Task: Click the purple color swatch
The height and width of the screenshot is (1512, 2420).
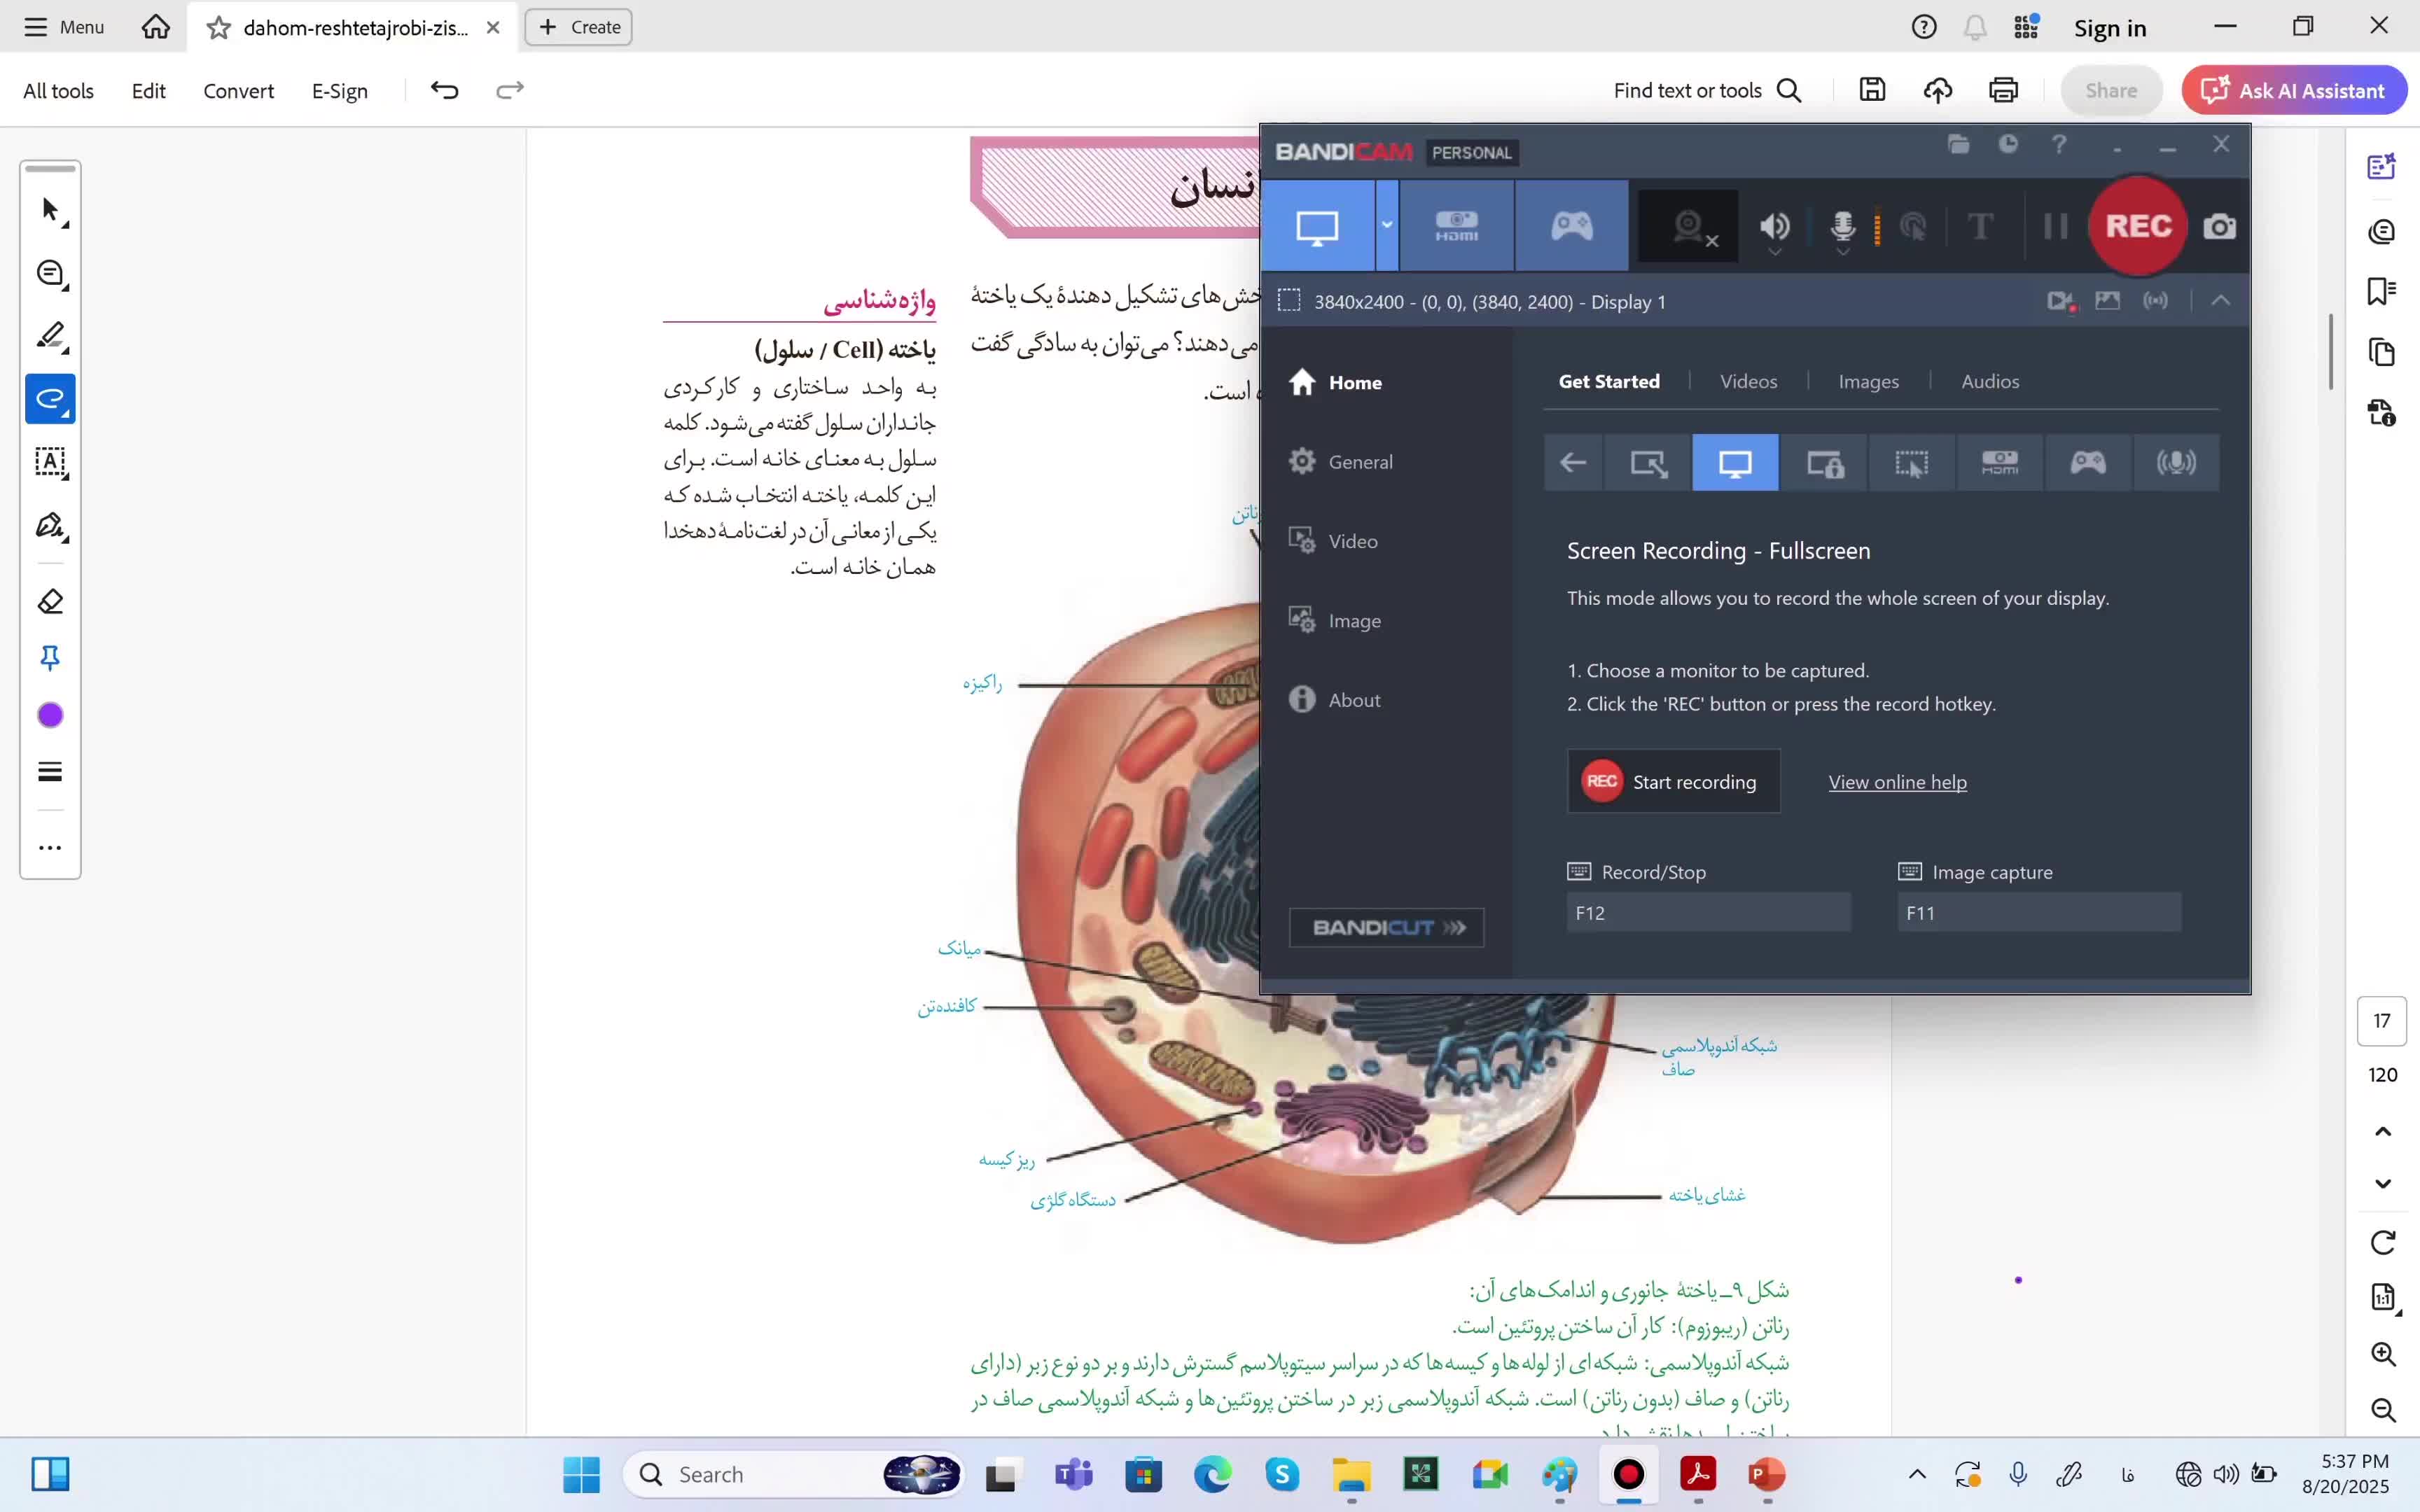Action: 50,715
